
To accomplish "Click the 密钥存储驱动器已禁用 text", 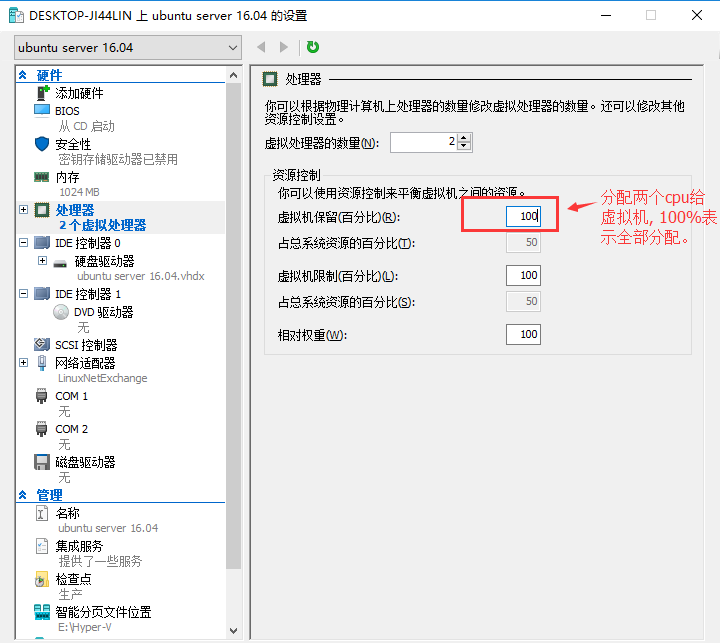I will 118,159.
